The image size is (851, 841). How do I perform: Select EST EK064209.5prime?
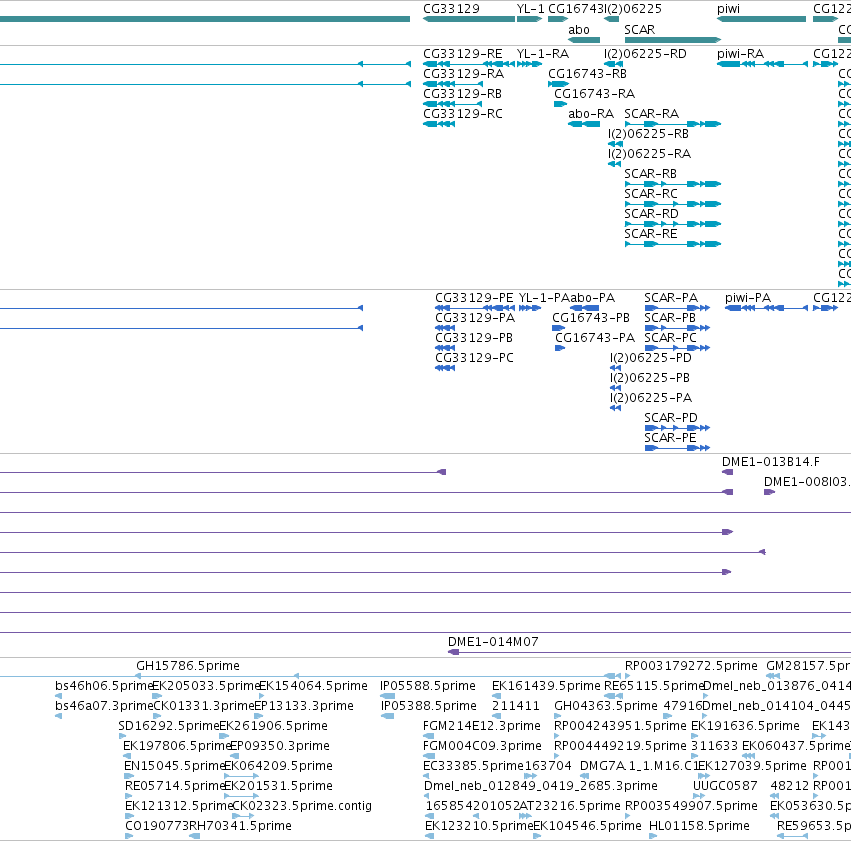coord(242,776)
